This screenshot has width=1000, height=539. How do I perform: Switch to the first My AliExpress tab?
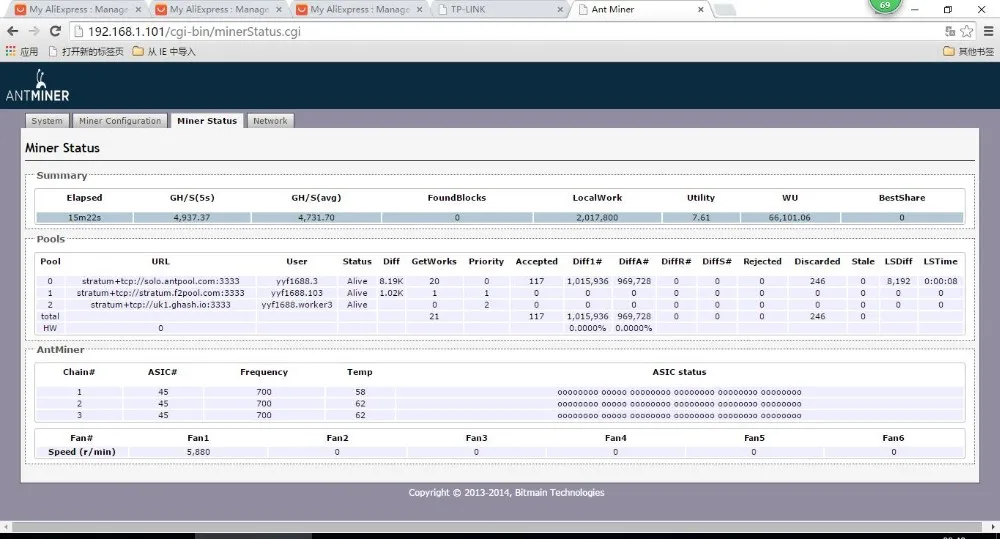point(77,10)
